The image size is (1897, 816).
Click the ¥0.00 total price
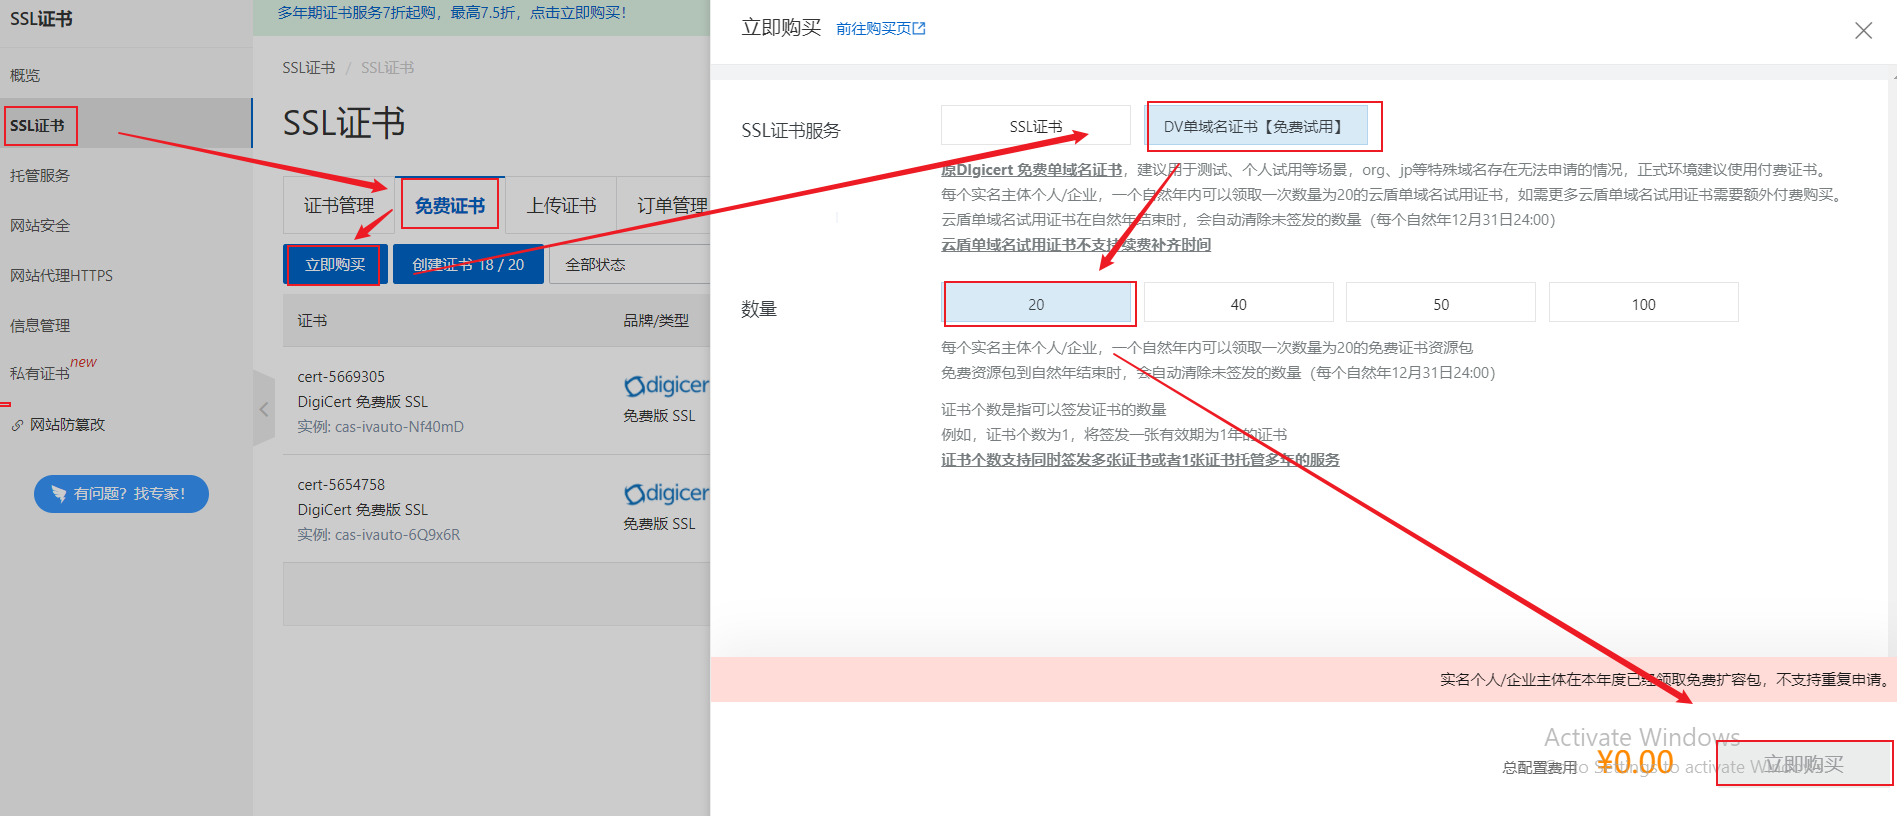pos(1635,762)
